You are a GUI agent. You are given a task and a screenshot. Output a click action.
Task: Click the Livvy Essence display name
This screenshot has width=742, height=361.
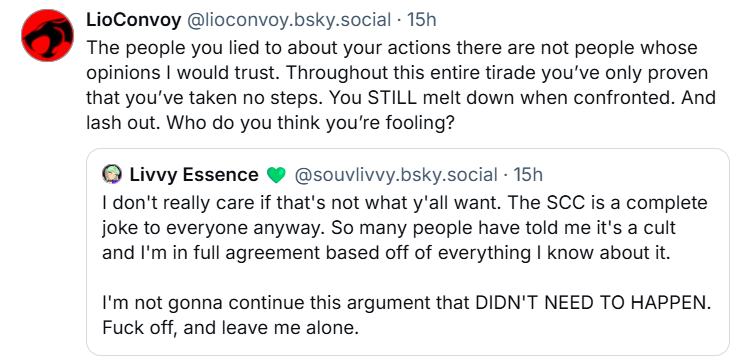tap(194, 175)
